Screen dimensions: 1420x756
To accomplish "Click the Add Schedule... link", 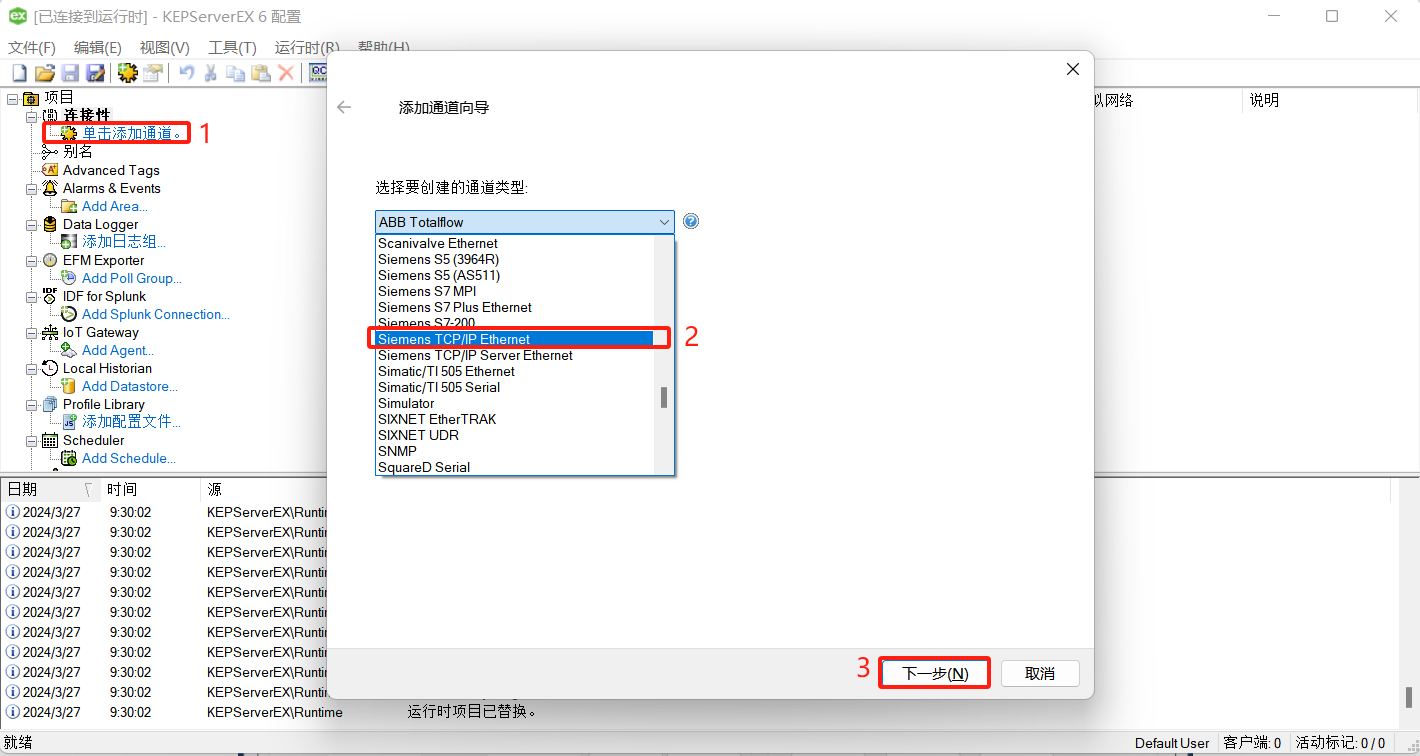I will pos(128,458).
